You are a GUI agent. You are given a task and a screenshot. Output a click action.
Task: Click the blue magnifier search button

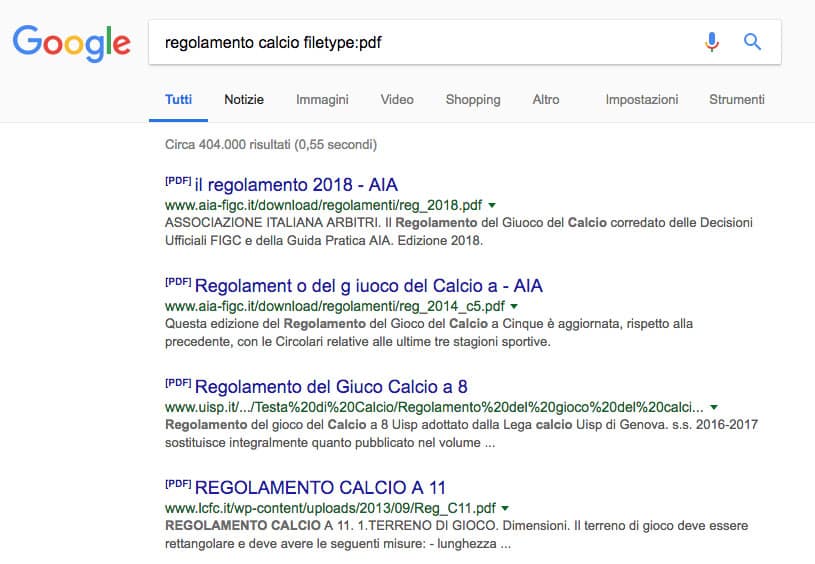point(752,42)
